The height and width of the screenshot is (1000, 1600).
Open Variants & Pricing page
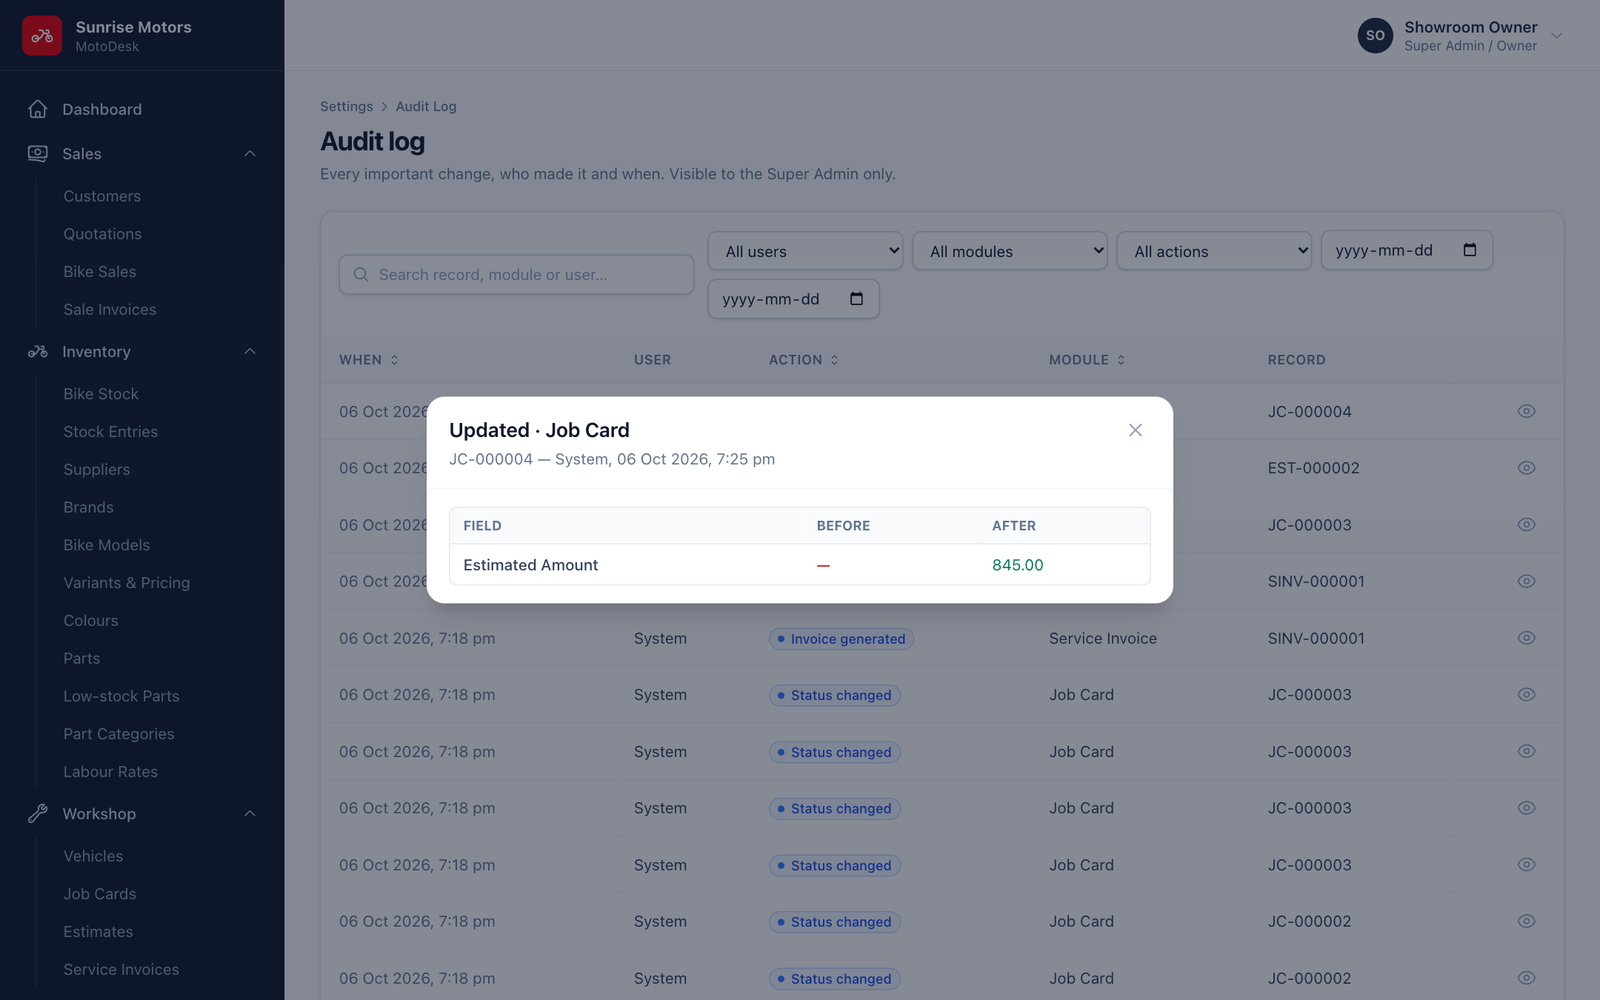click(126, 583)
